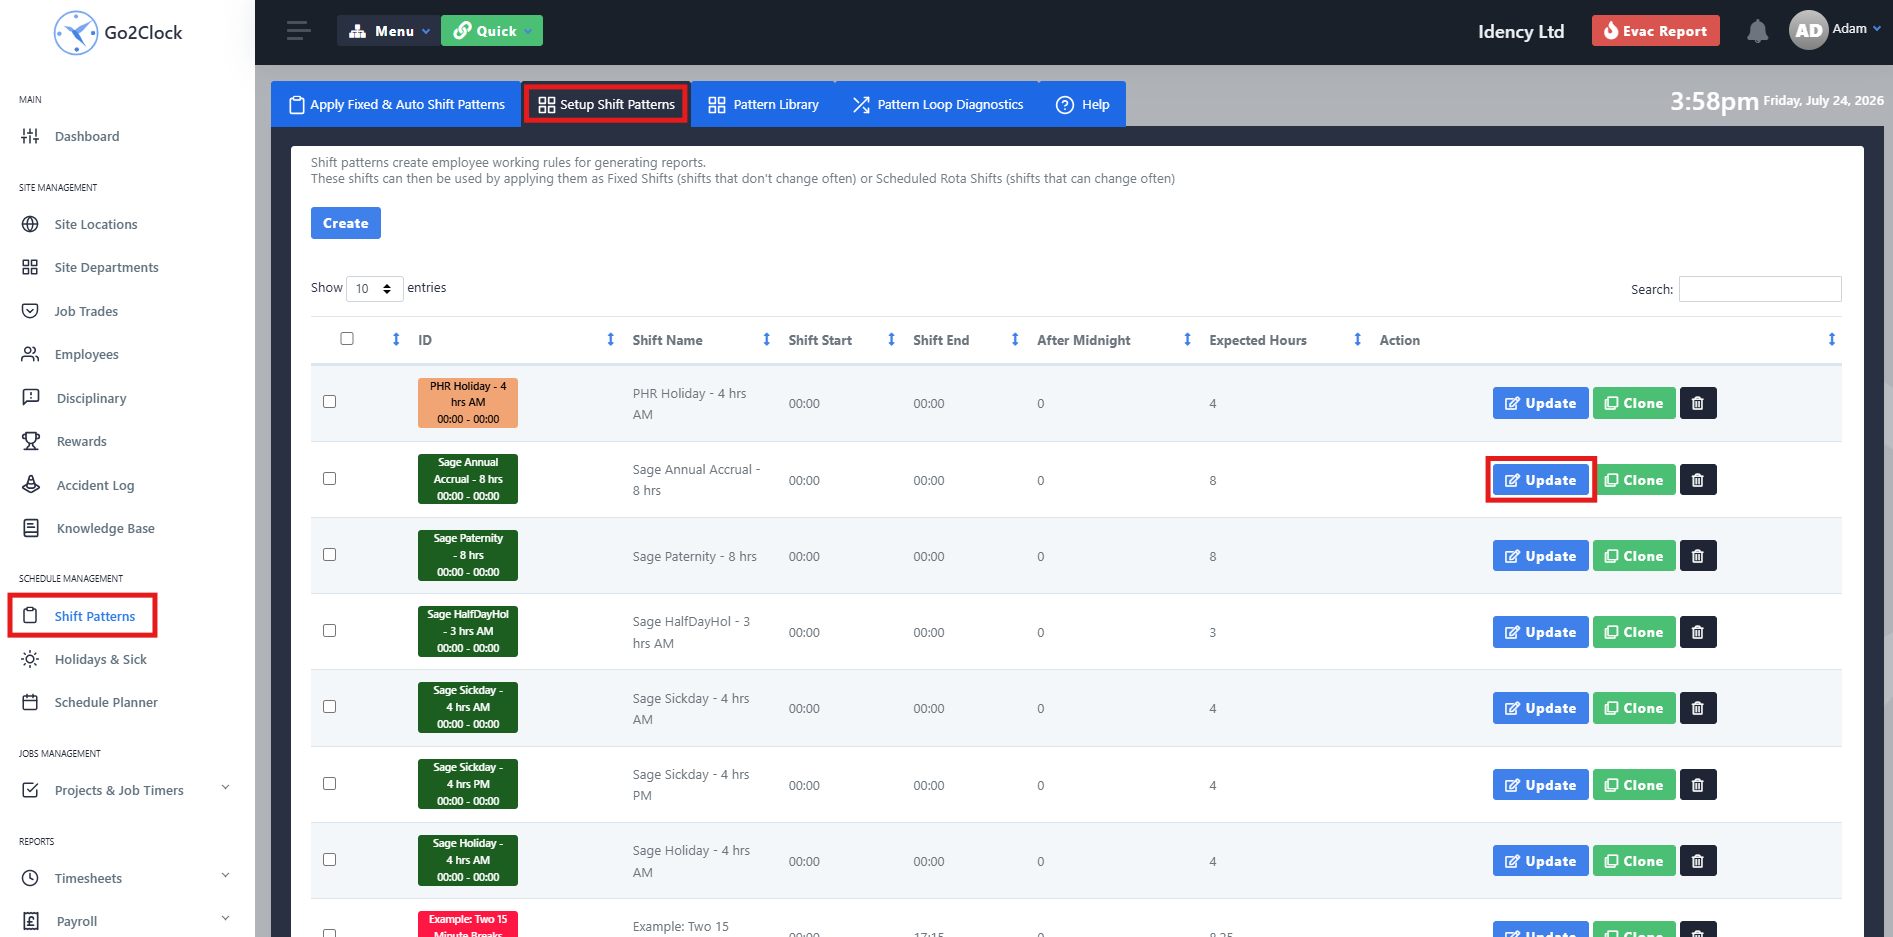Sort table by Shift Name column arrows
This screenshot has width=1893, height=937.
point(766,340)
